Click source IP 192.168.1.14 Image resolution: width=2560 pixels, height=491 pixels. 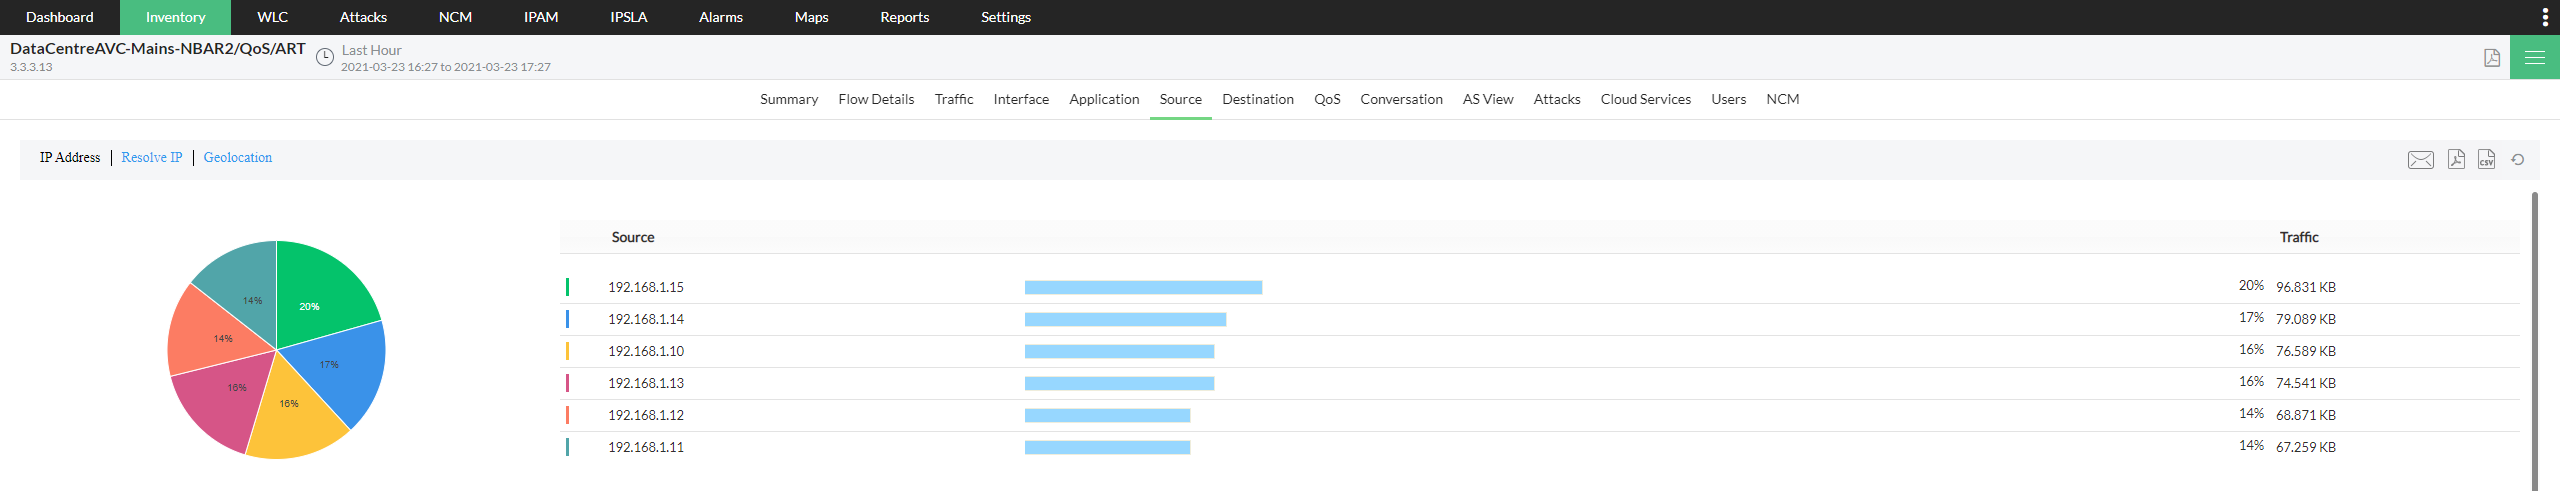(646, 319)
